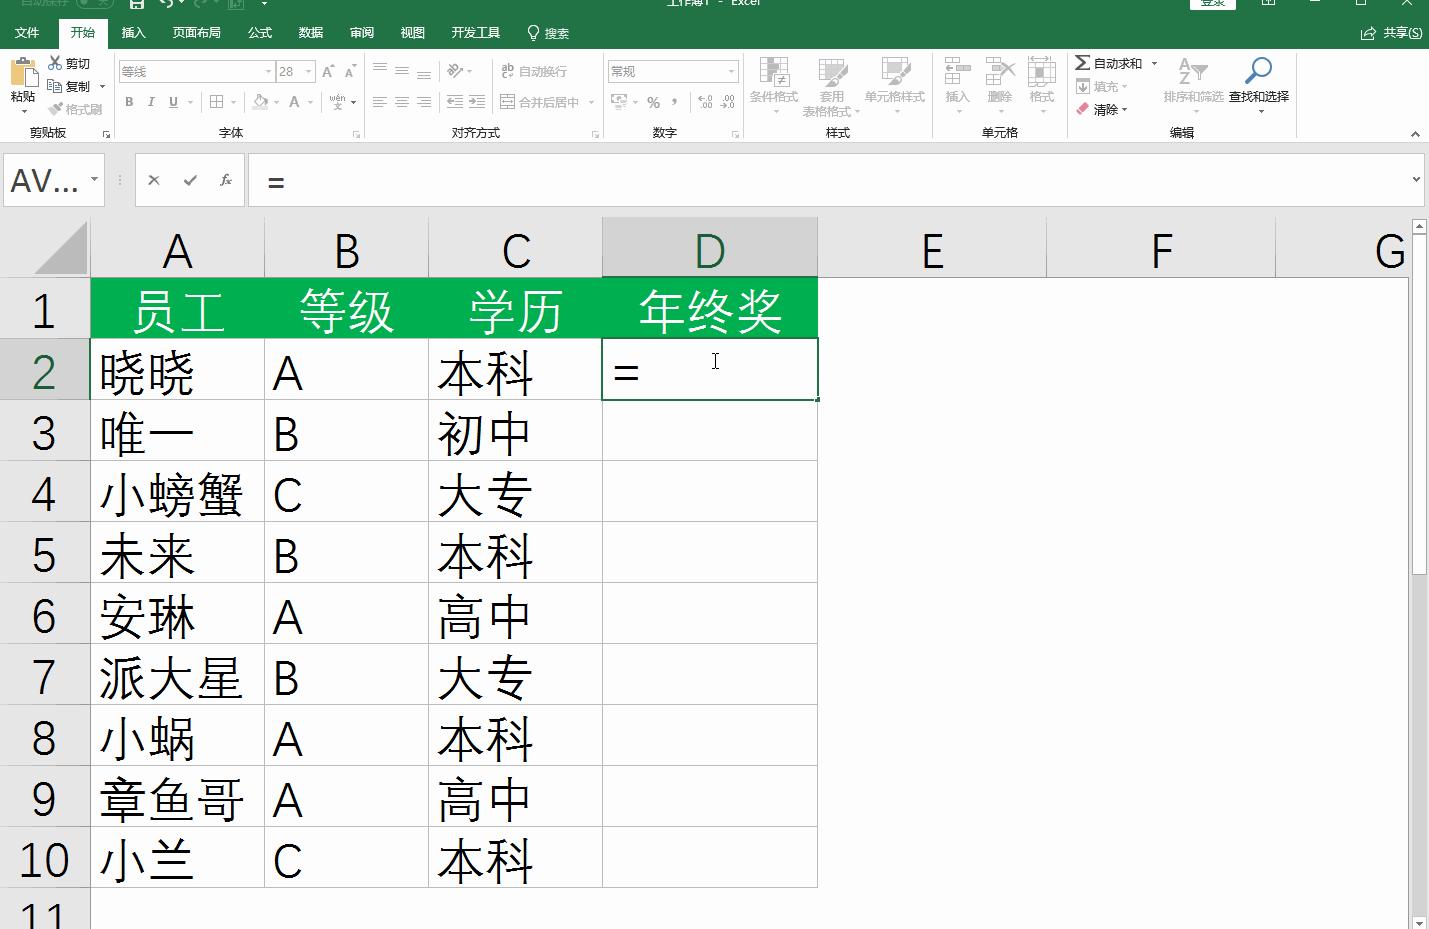The height and width of the screenshot is (929, 1429).
Task: Switch to the 公式 (Formulas) ribbon tab
Action: [259, 32]
